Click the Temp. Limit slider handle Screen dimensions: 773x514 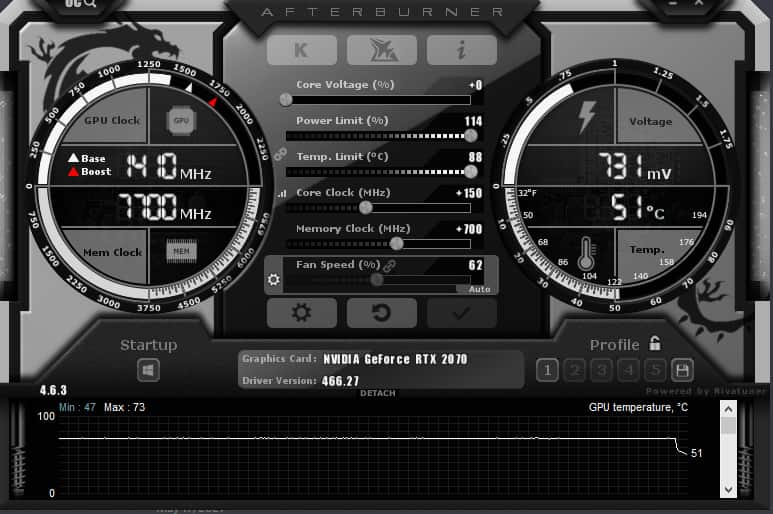coord(471,171)
